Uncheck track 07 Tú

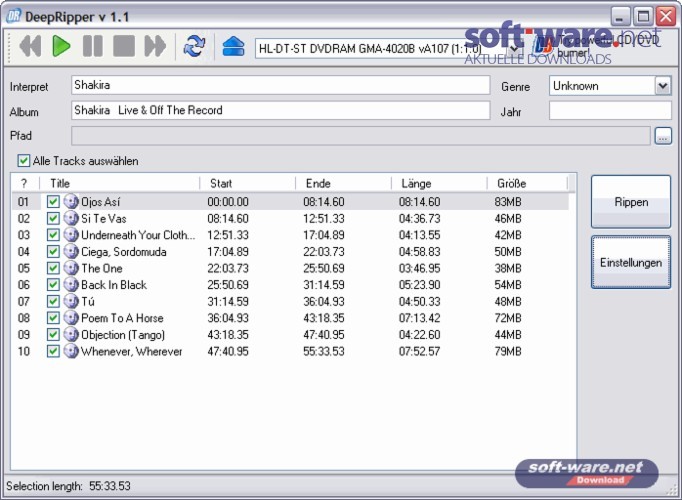point(53,301)
